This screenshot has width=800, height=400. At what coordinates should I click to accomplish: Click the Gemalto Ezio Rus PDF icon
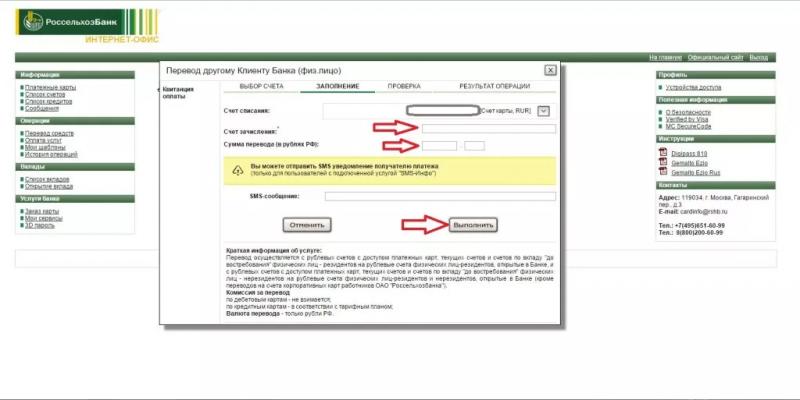[662, 172]
